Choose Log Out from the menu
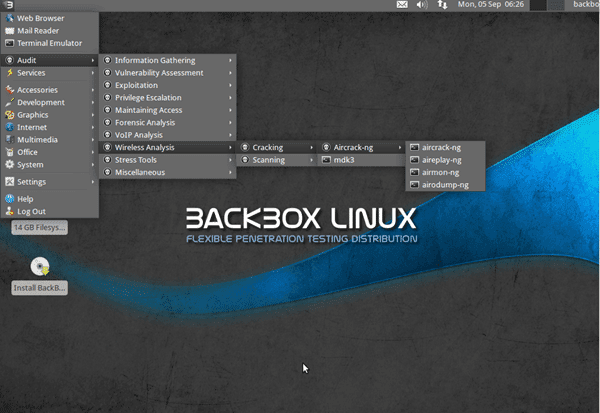The image size is (600, 413). pos(50,211)
